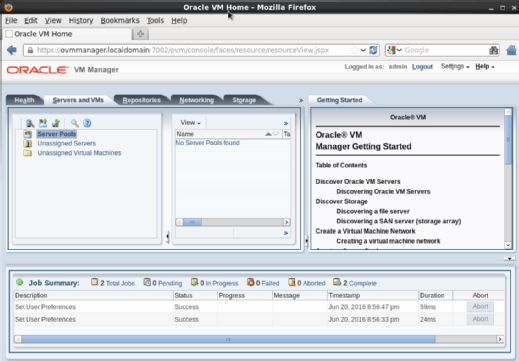
Task: Select Unassigned Virtual Machines tree item
Action: point(79,153)
